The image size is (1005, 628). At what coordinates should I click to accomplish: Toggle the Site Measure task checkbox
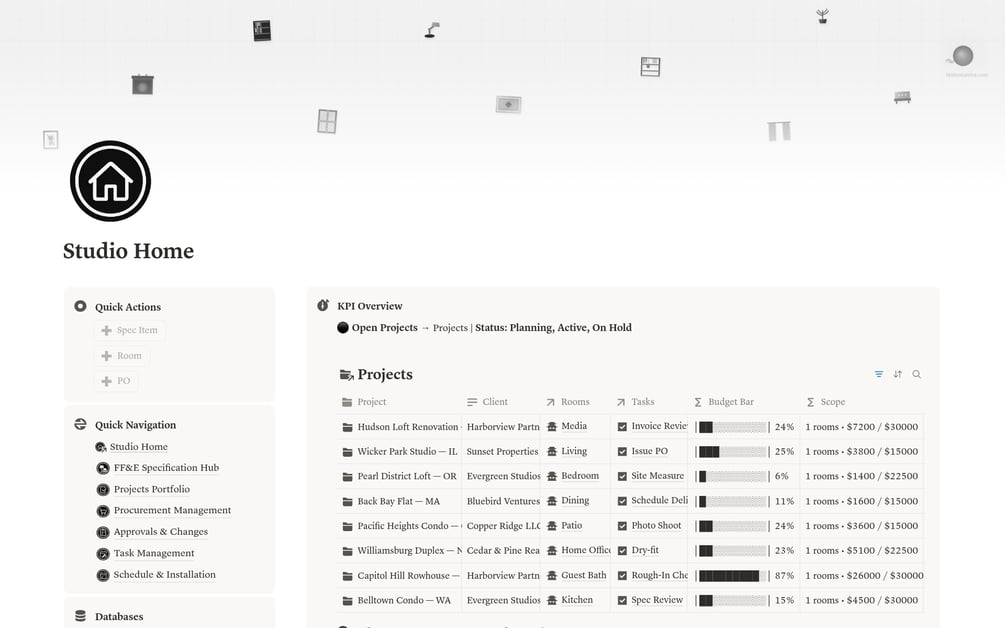point(622,477)
